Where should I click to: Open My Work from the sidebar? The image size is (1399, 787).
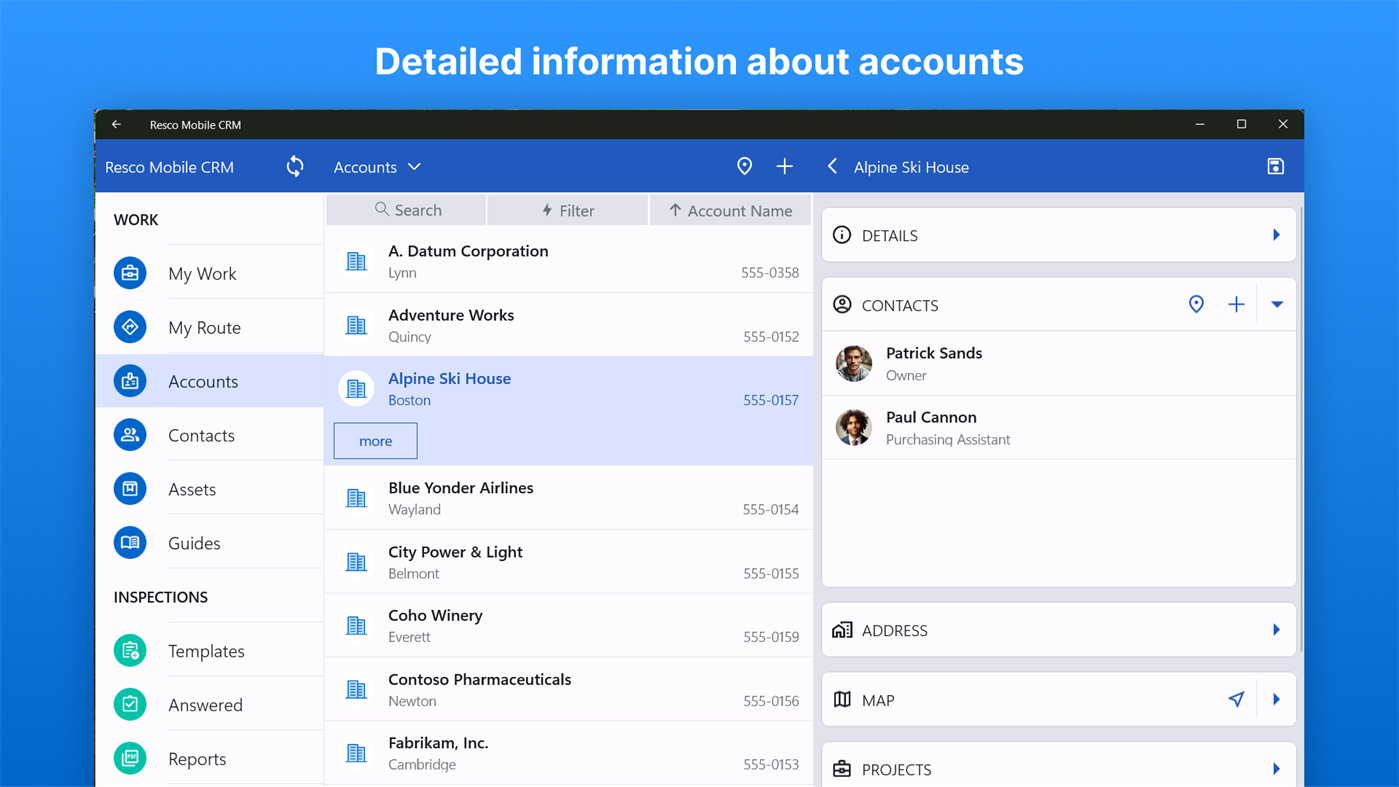202,272
